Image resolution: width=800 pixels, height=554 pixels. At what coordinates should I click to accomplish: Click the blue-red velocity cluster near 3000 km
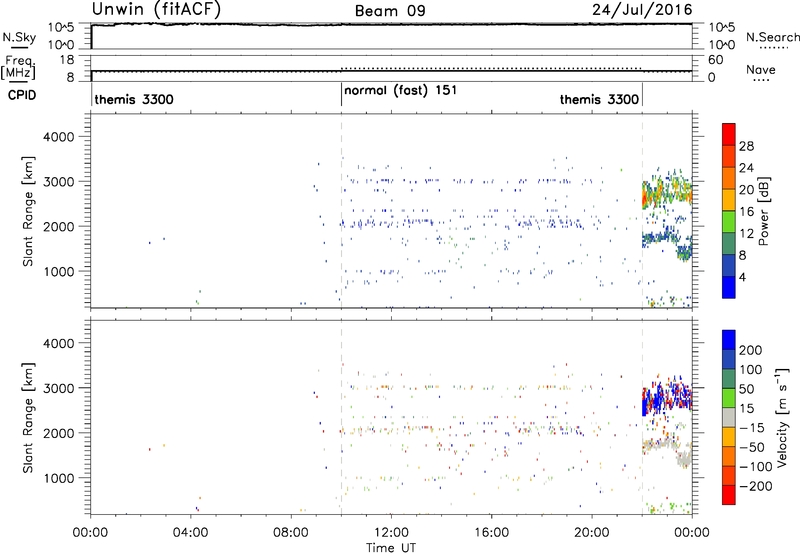[667, 397]
